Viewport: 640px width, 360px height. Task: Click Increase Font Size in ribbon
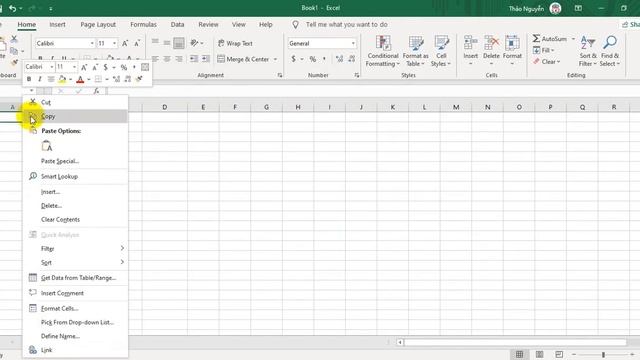125,43
